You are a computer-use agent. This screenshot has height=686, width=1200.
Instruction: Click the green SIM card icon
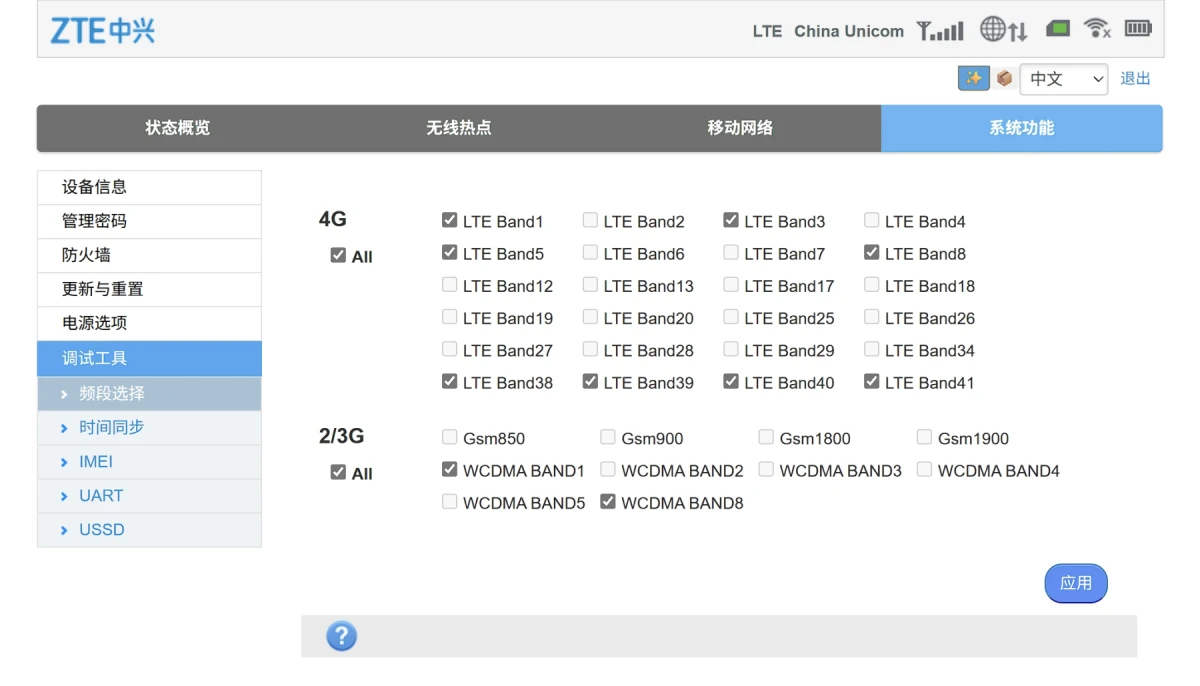point(1058,29)
